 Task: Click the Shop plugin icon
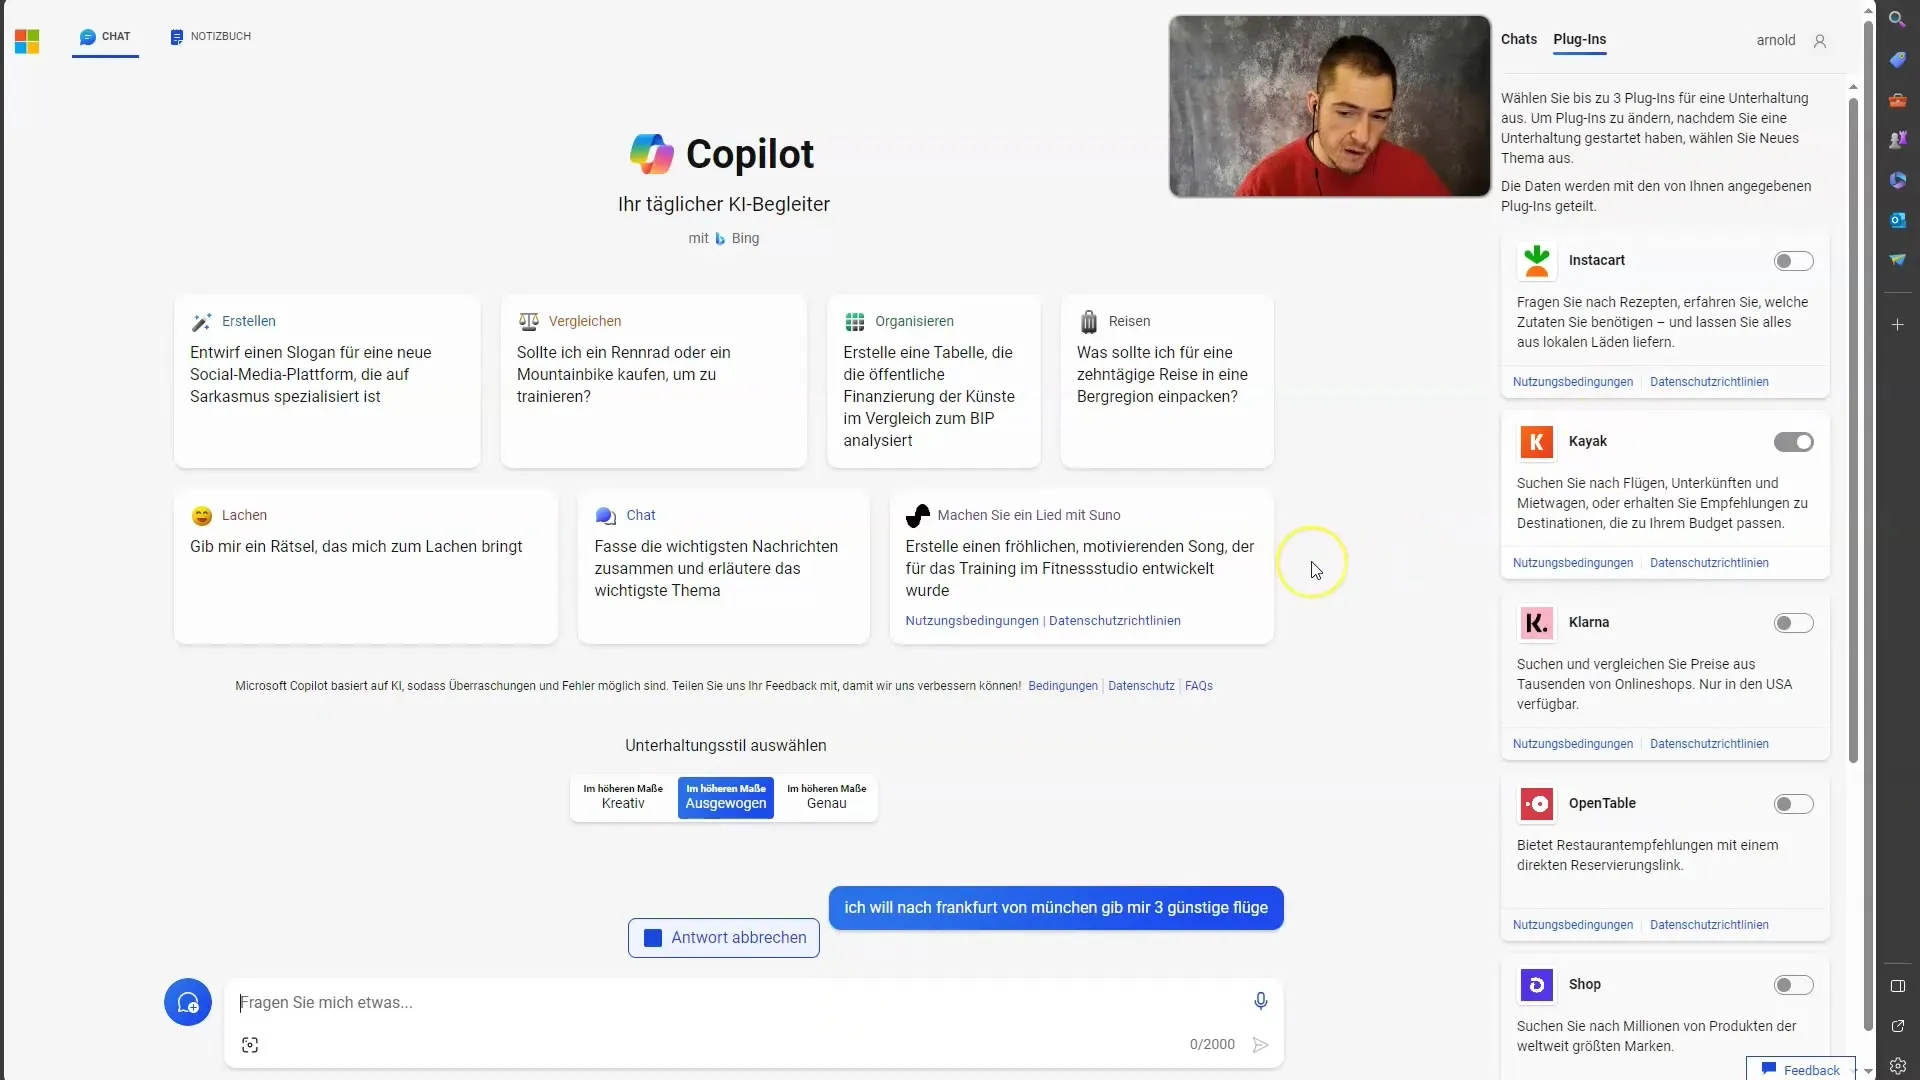tap(1536, 984)
